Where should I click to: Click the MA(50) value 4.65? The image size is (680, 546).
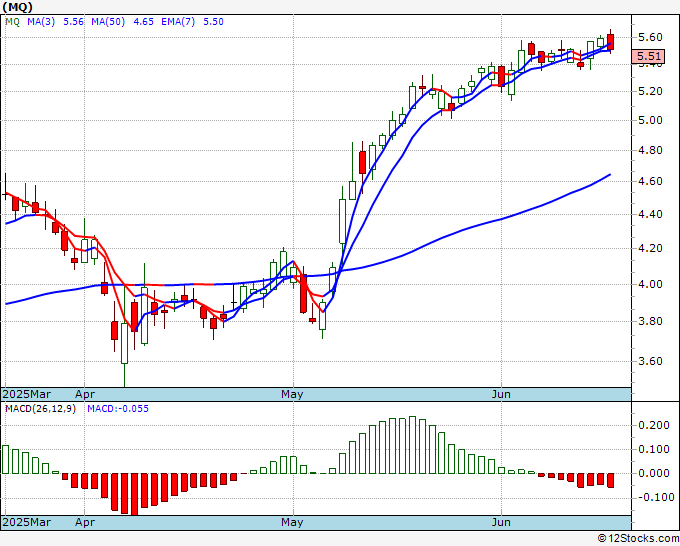point(144,22)
